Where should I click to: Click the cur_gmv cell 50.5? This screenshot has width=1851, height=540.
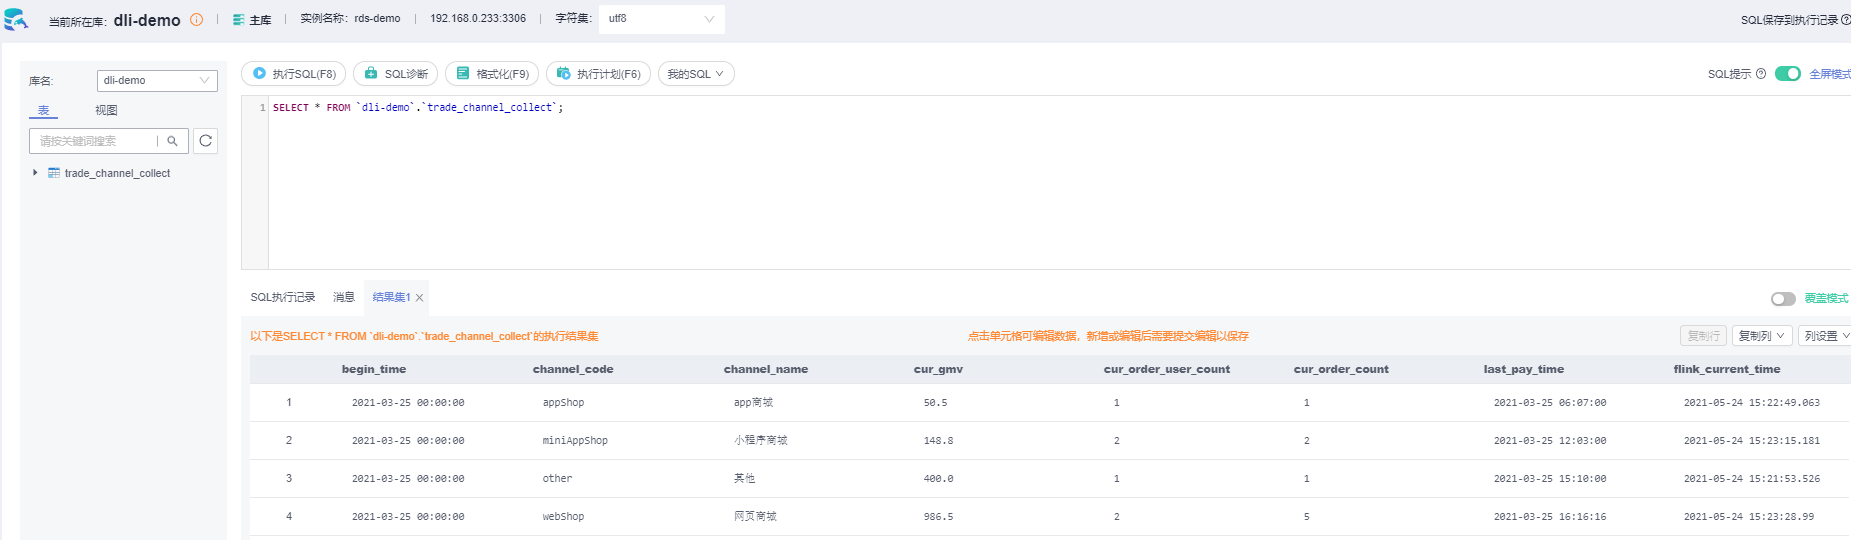(935, 403)
